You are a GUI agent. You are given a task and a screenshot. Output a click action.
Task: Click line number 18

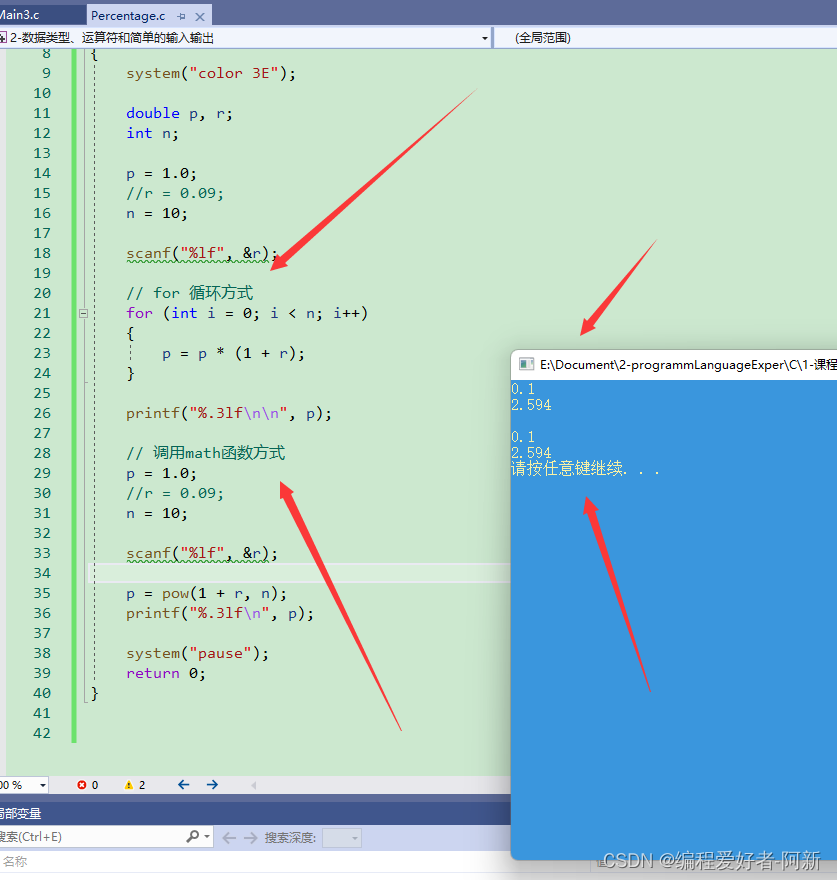tap(42, 253)
